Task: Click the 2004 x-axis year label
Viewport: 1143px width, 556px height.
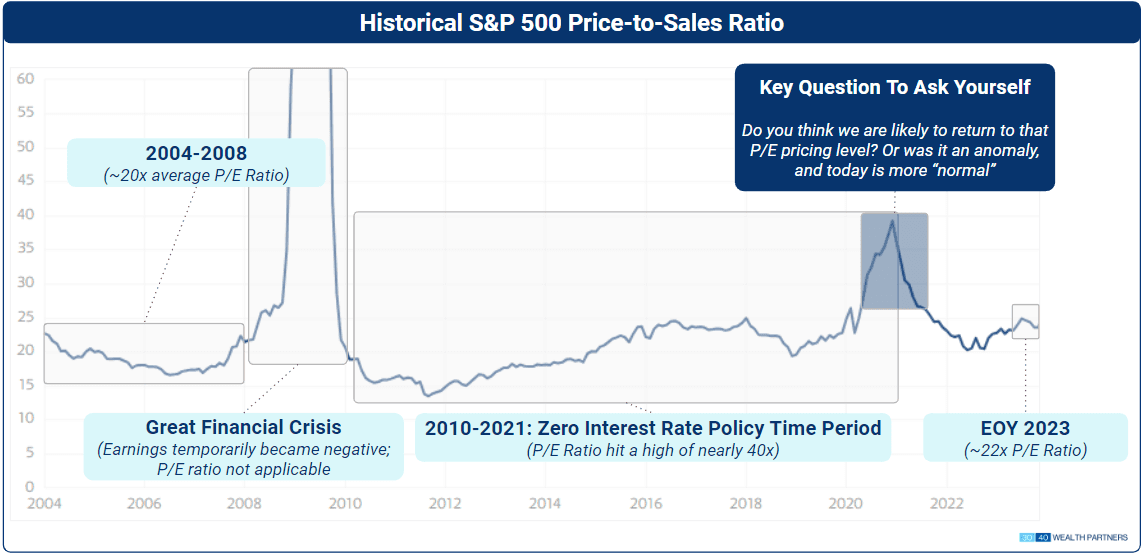Action: coord(44,503)
